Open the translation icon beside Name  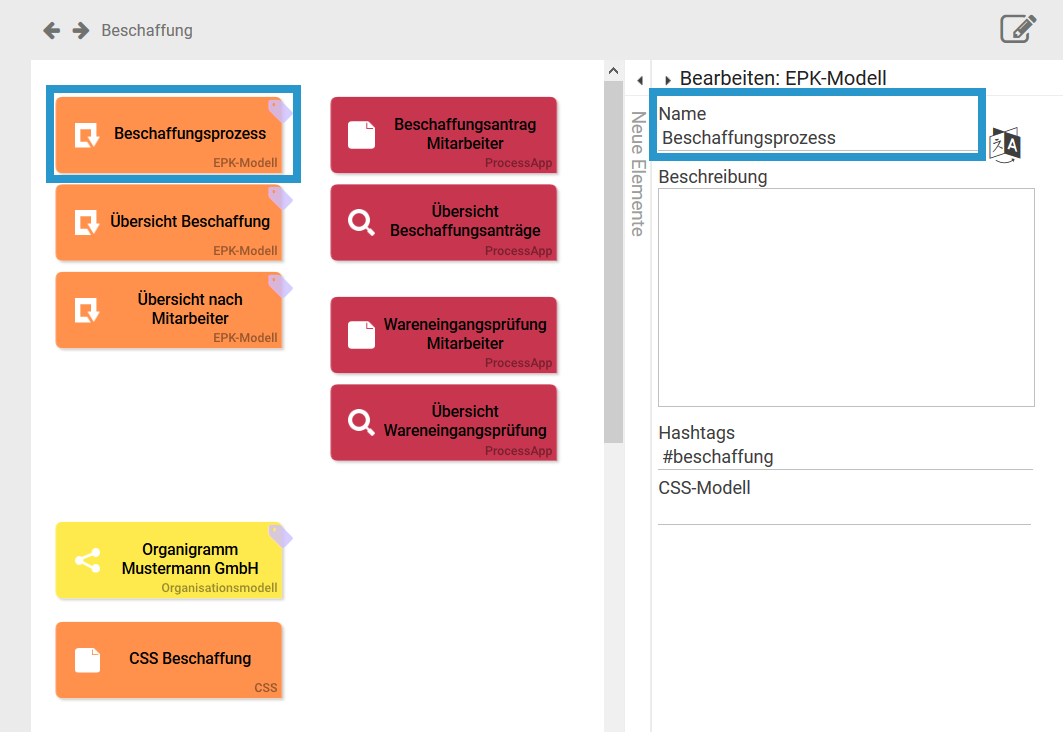[x=1004, y=144]
